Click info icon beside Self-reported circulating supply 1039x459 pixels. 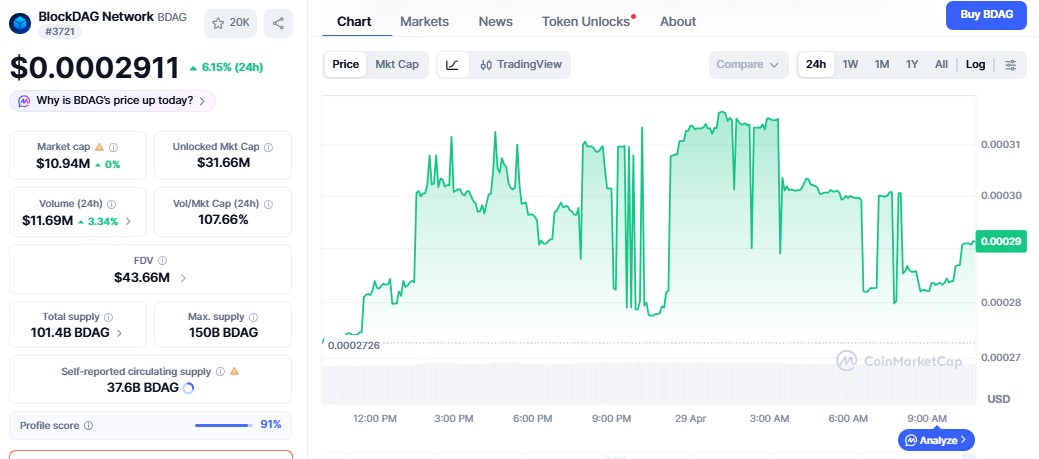pyautogui.click(x=220, y=372)
